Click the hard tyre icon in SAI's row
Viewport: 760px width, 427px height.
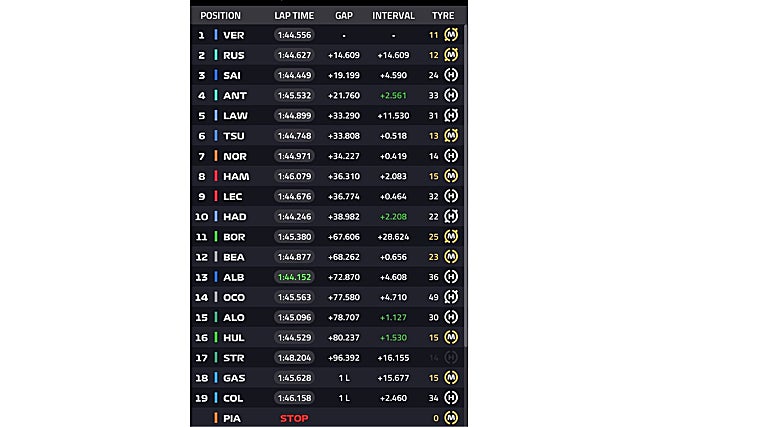pos(451,75)
